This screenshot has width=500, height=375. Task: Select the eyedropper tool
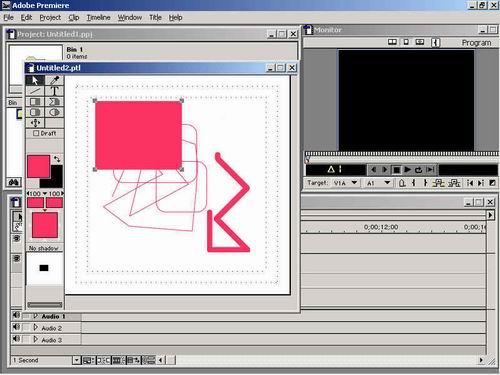point(54,80)
